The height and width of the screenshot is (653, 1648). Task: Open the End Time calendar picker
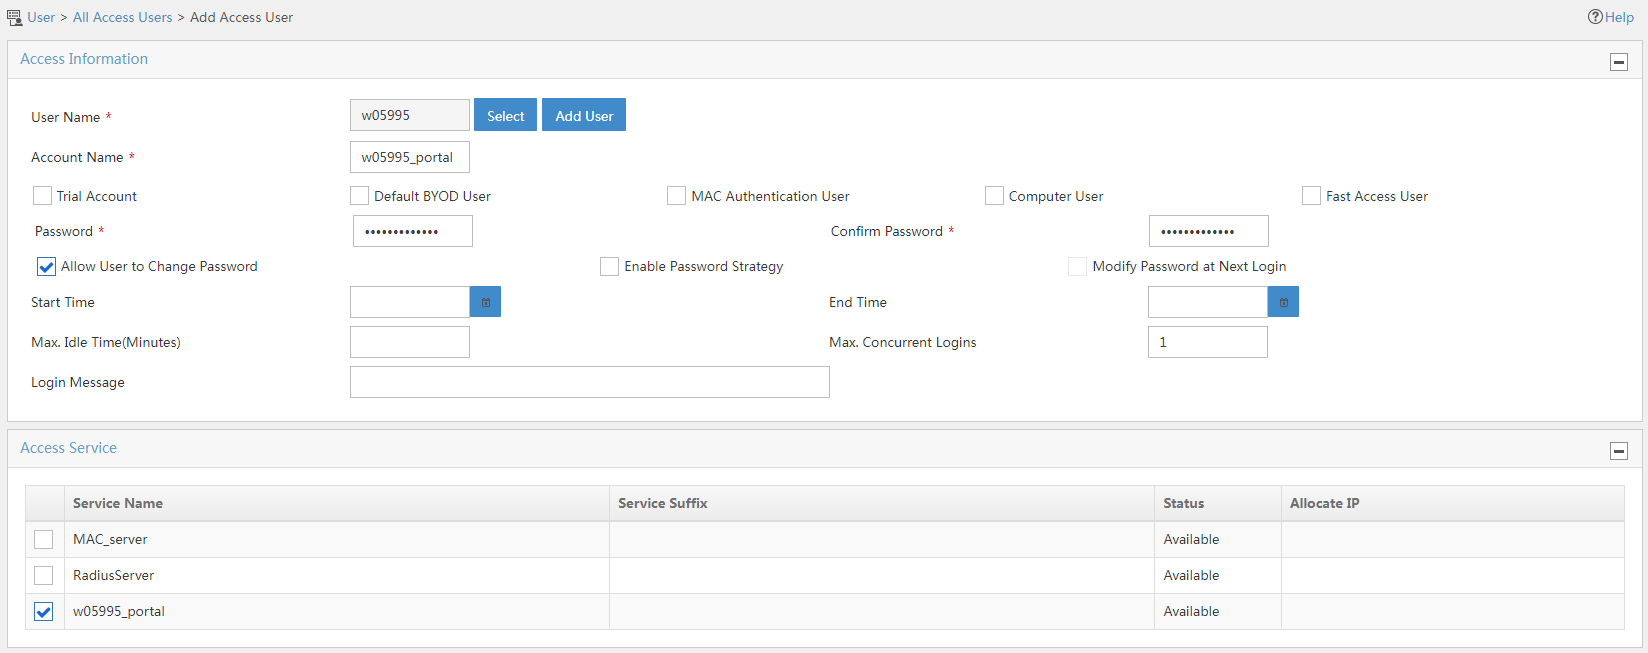1283,302
